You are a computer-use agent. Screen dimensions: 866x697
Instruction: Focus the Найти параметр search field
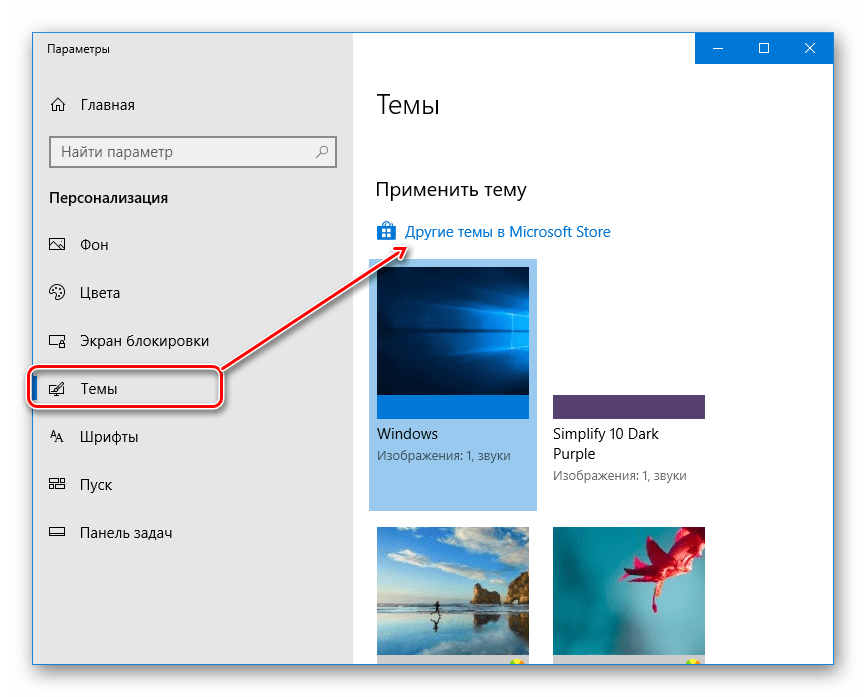point(180,152)
